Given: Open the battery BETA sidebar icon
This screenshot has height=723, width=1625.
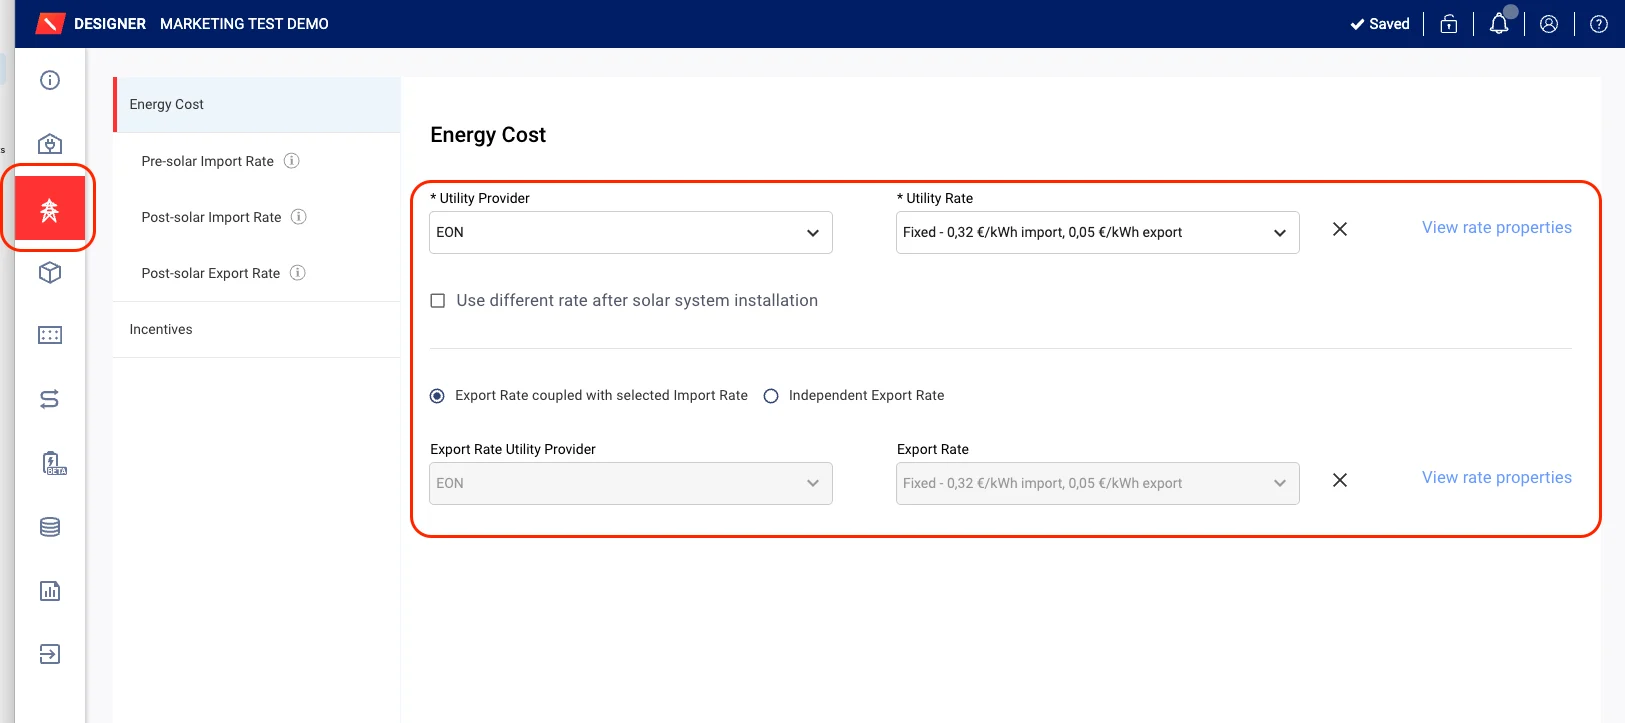Looking at the screenshot, I should [53, 463].
